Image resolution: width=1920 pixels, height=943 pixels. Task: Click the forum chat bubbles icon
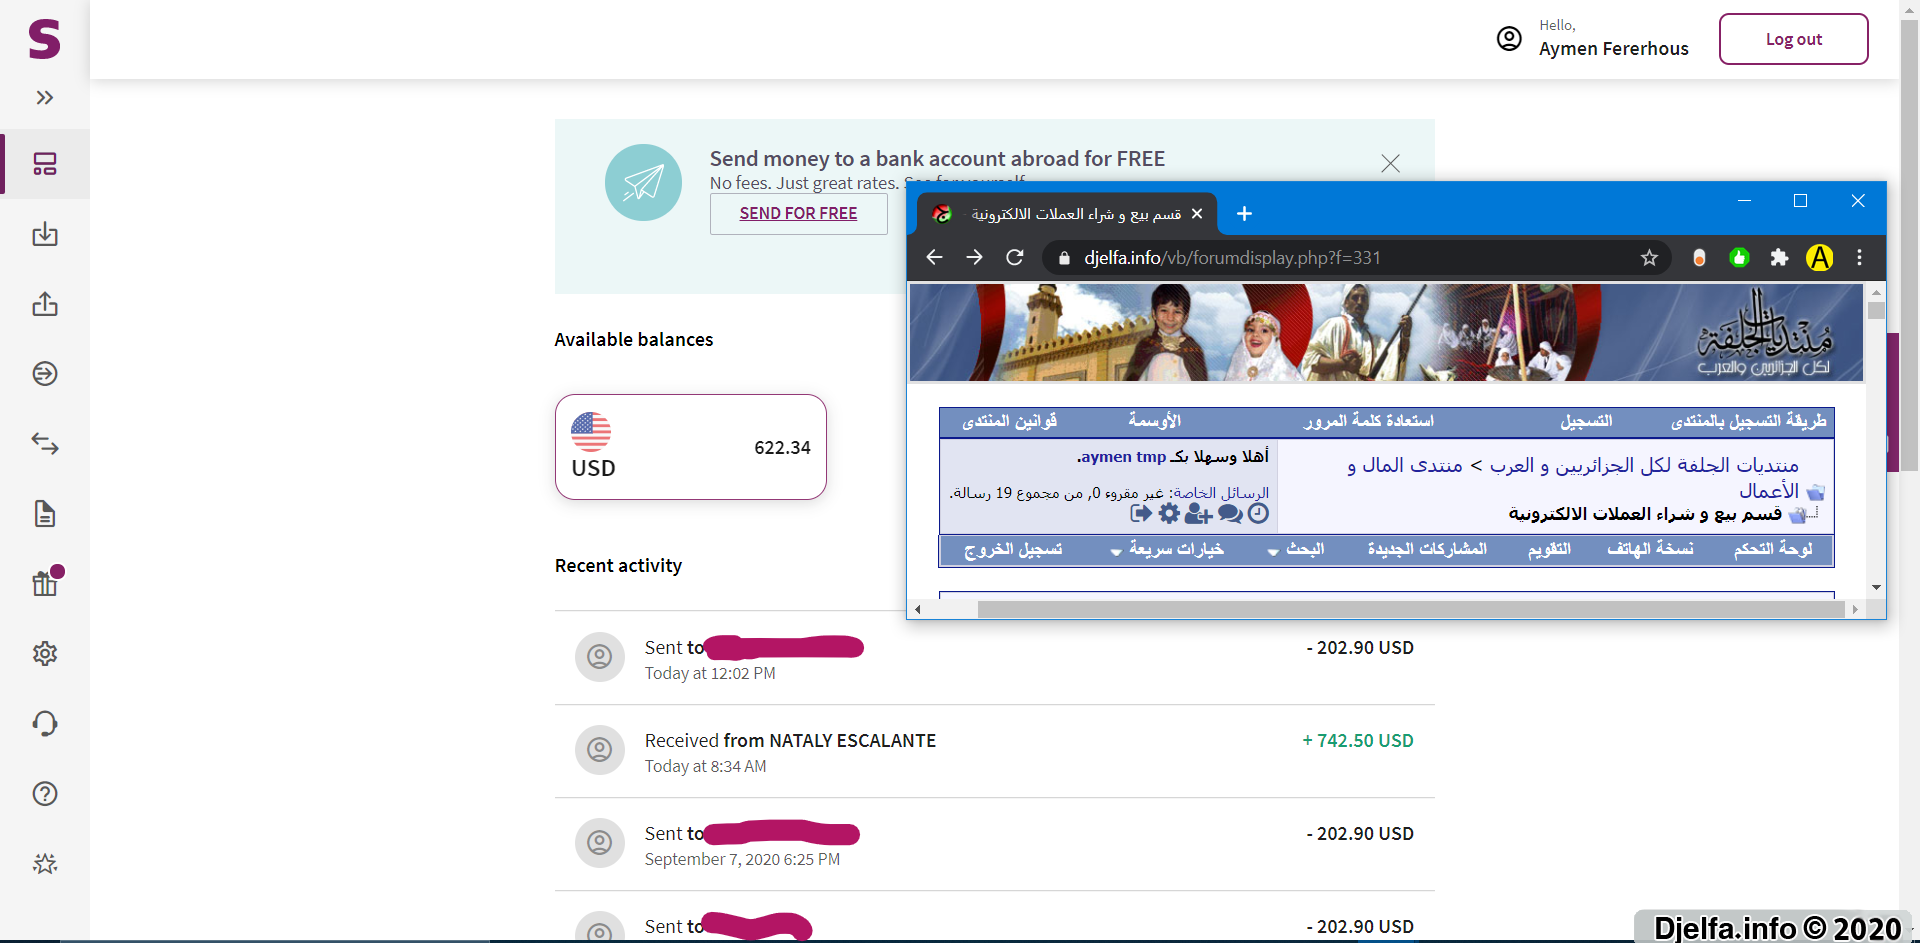pos(1230,513)
